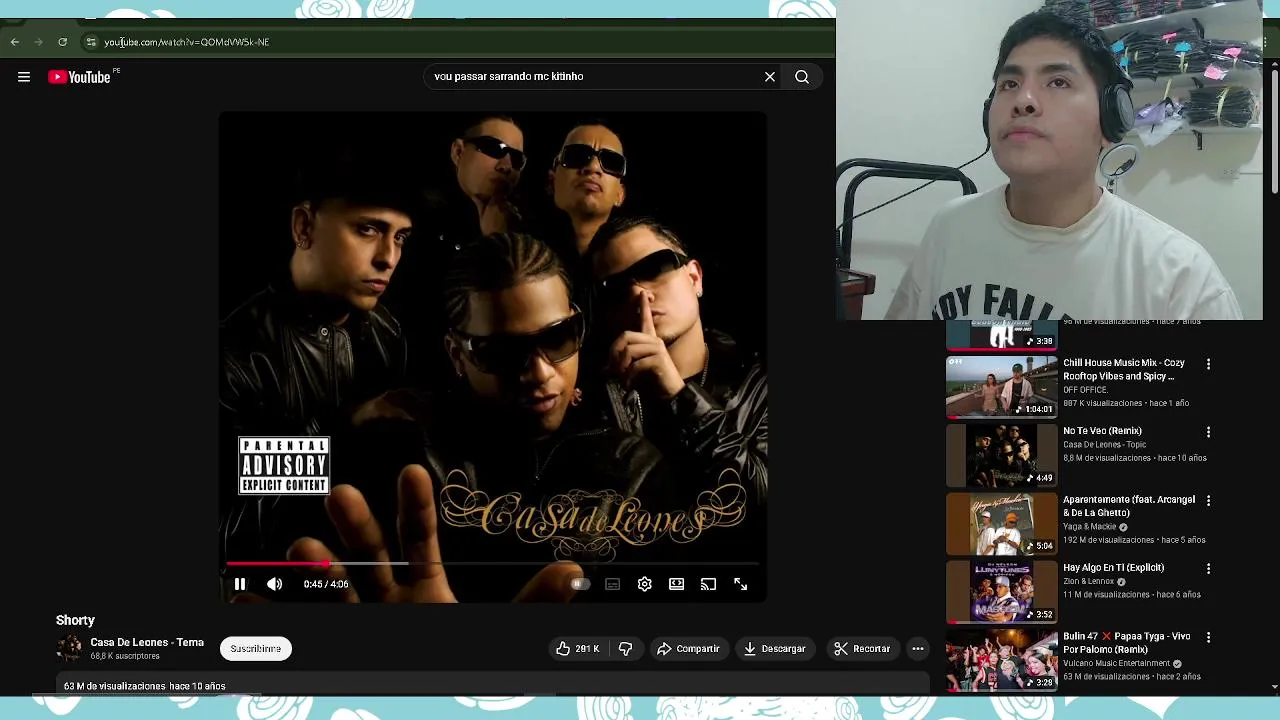This screenshot has height=720, width=1280.
Task: Open the 'No Te Veo (Remix)' title link
Action: coord(1102,431)
